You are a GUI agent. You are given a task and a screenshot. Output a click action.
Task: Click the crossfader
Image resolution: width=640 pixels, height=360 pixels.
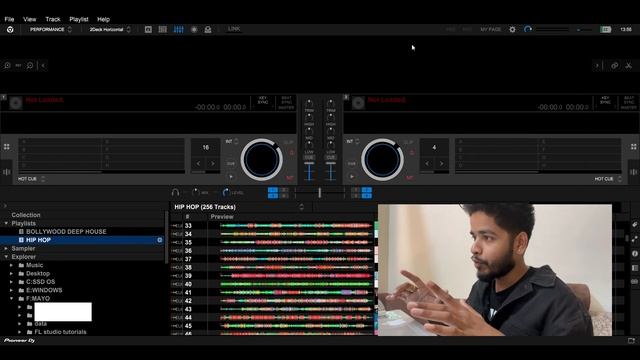320,192
